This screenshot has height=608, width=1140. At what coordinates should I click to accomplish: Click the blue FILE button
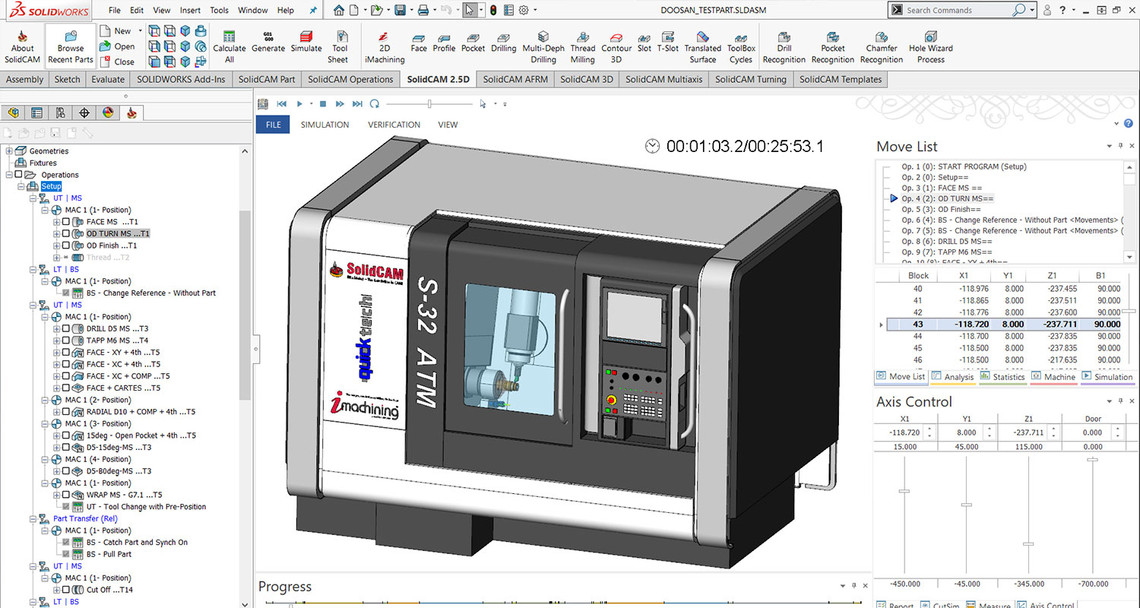(272, 125)
